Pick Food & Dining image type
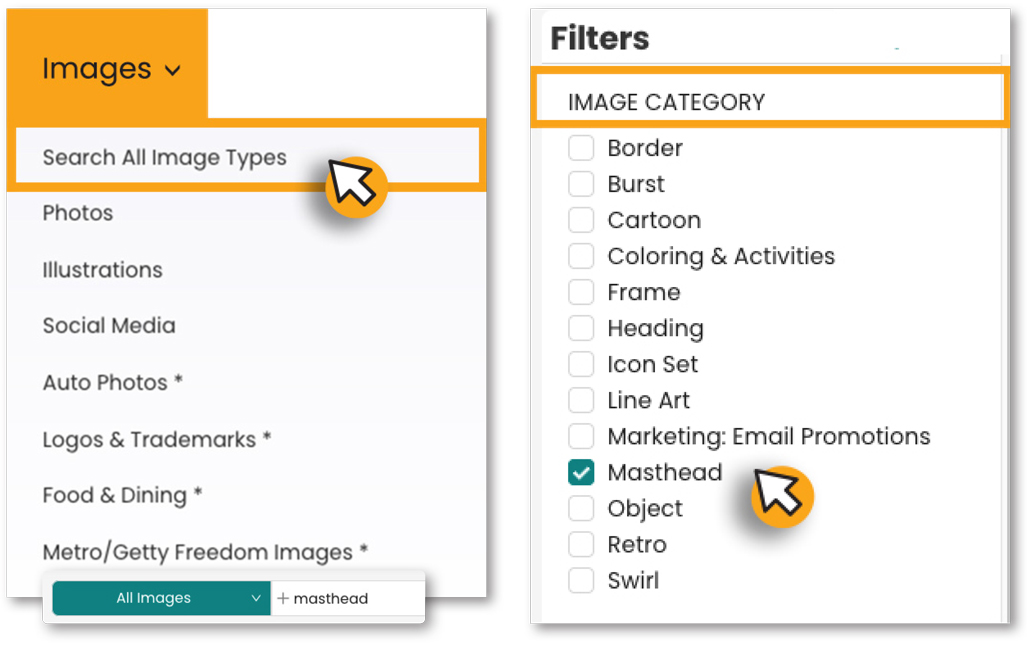The image size is (1030, 645). 122,495
